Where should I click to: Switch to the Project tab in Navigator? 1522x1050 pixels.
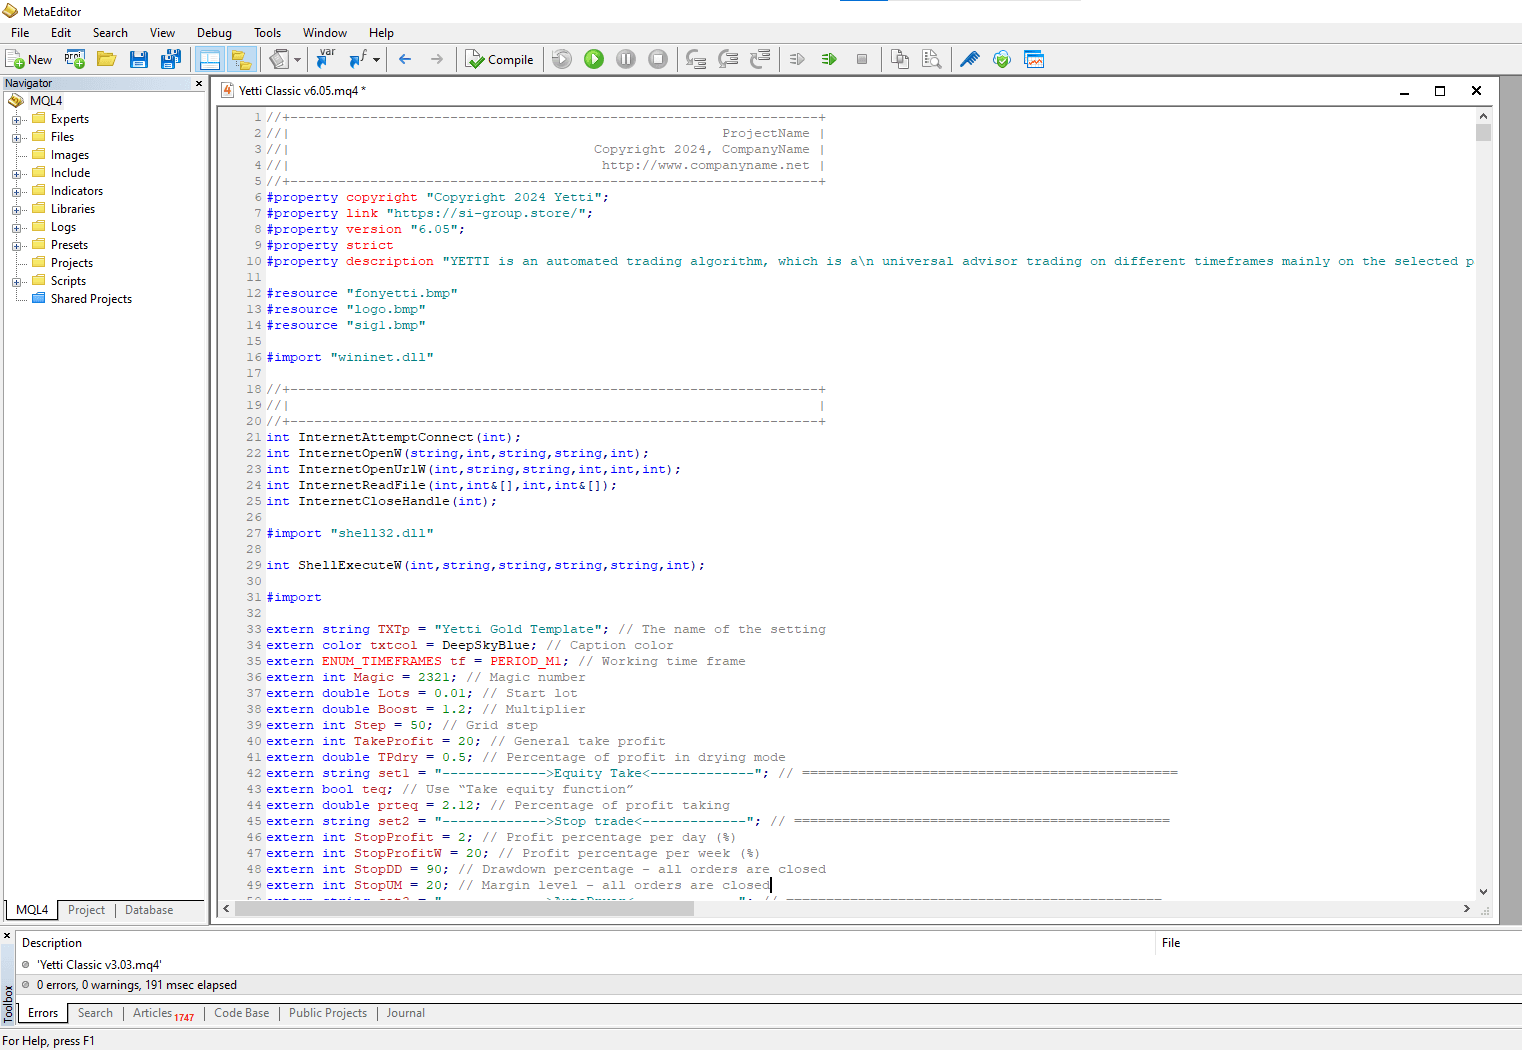click(86, 910)
